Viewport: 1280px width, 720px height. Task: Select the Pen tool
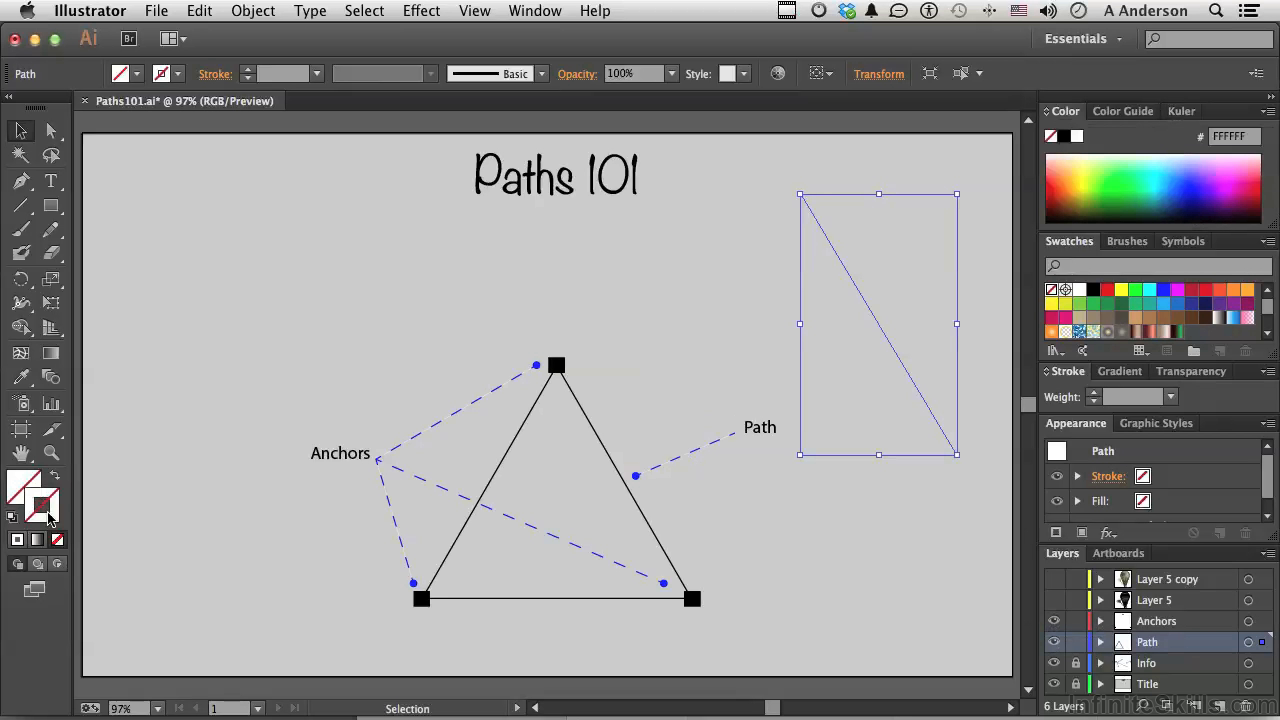tap(21, 181)
